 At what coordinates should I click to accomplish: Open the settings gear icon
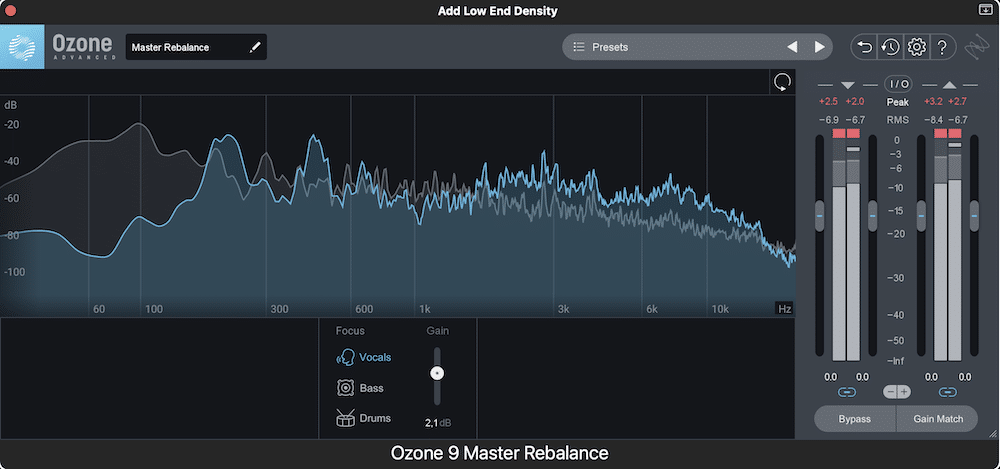pos(916,47)
